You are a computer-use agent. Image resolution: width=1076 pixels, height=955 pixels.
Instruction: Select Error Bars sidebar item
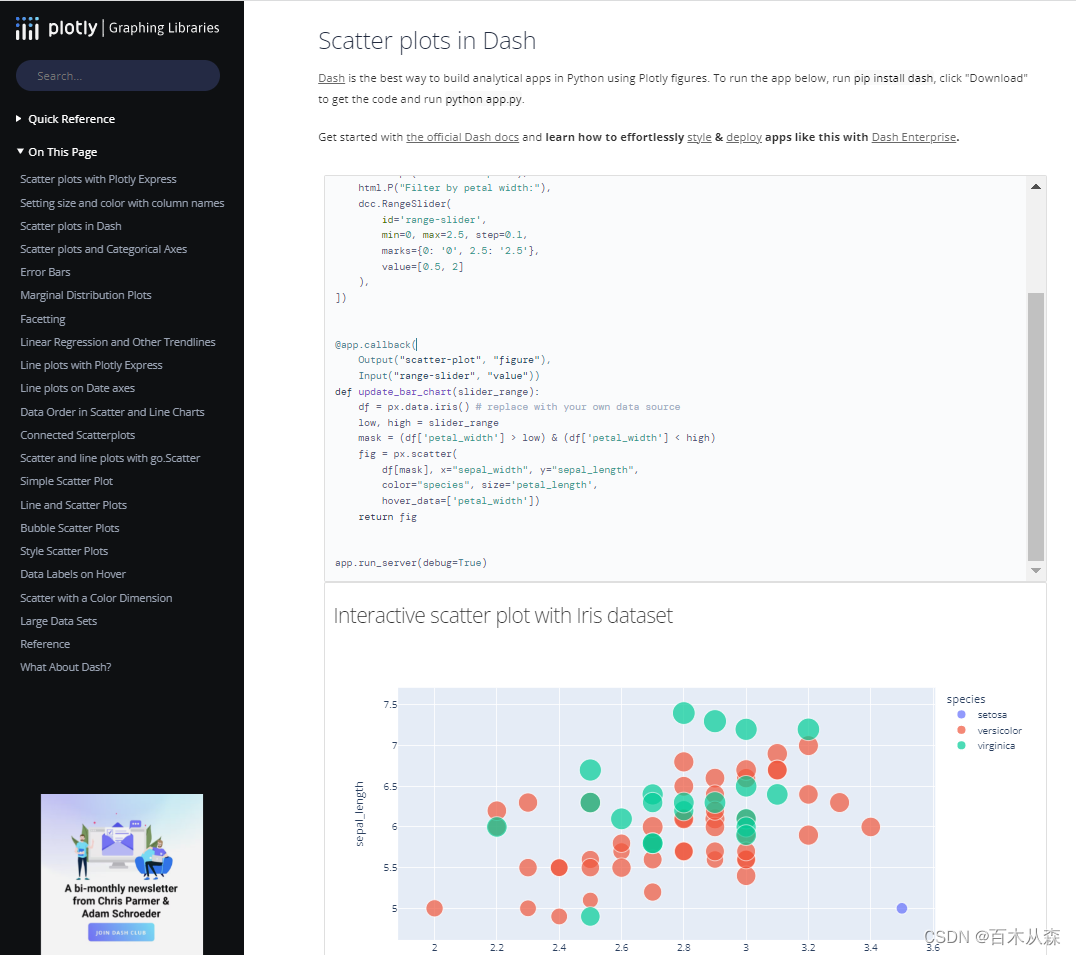(45, 272)
